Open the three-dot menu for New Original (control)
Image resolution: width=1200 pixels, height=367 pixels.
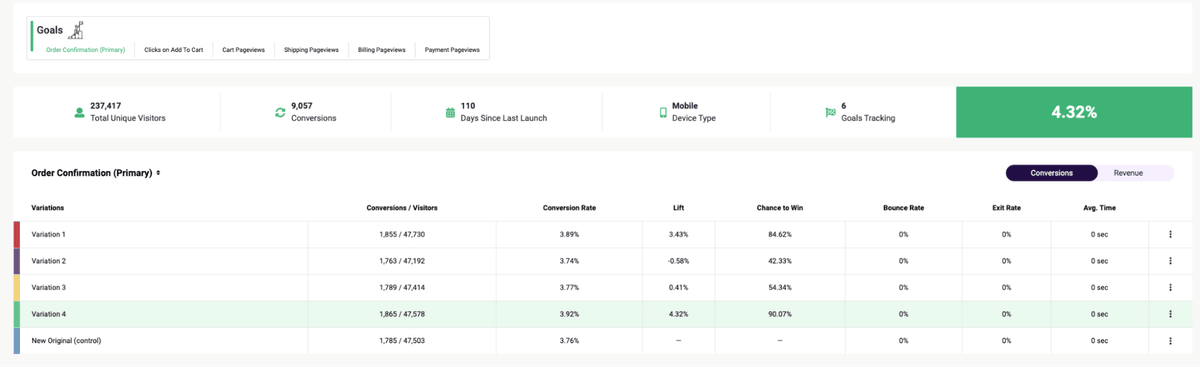[x=1170, y=341]
